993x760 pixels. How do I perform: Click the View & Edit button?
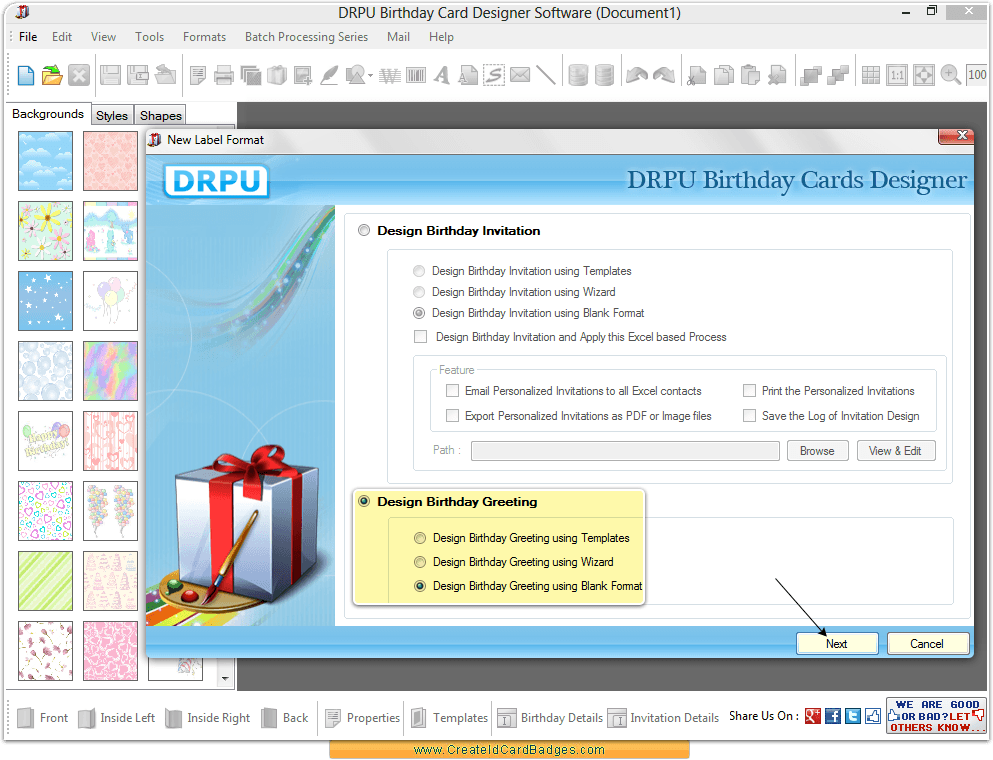click(895, 451)
